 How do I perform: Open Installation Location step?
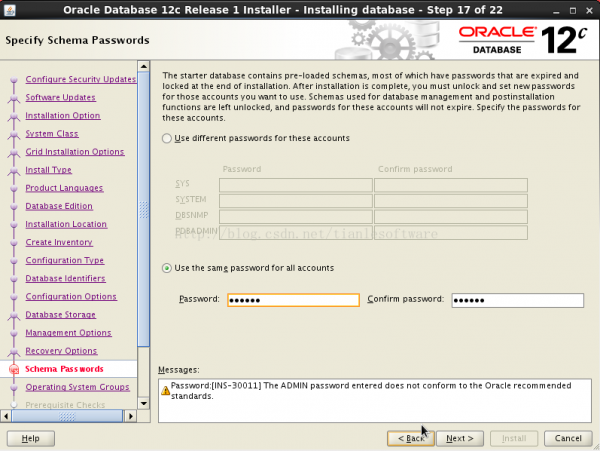66,224
